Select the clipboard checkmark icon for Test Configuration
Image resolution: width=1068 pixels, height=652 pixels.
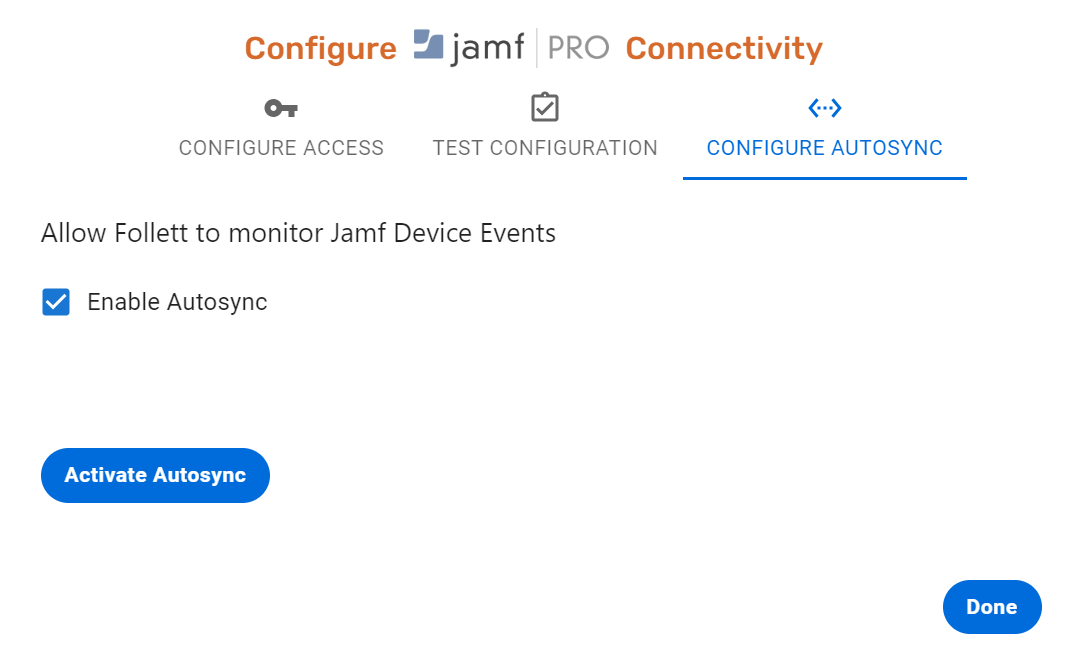point(544,107)
